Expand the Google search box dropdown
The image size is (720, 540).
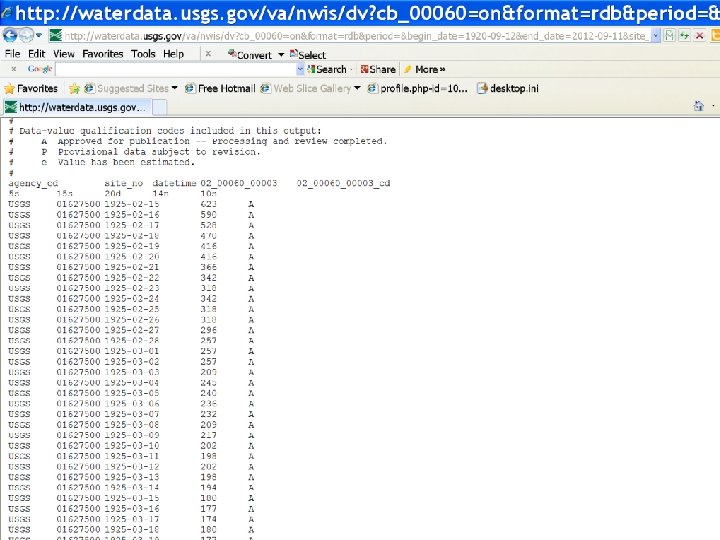pyautogui.click(x=300, y=69)
